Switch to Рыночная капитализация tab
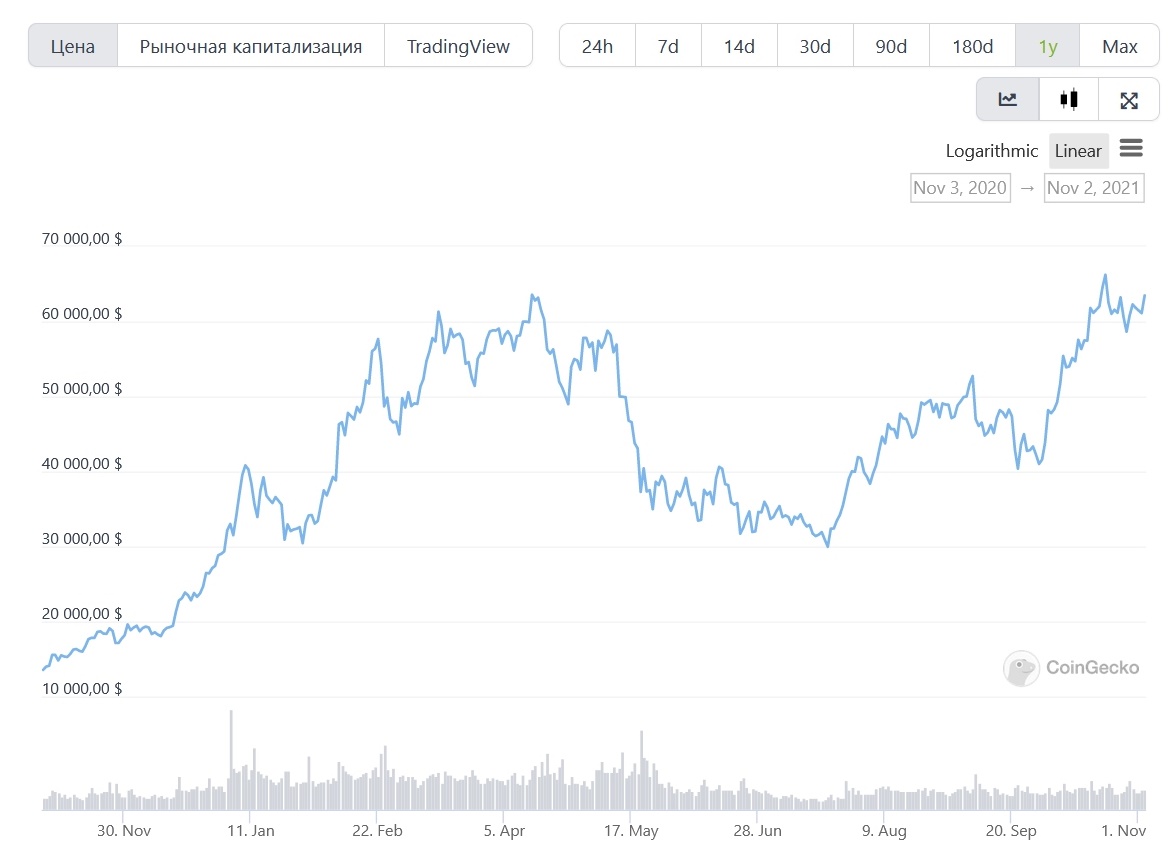The width and height of the screenshot is (1173, 857). point(250,46)
